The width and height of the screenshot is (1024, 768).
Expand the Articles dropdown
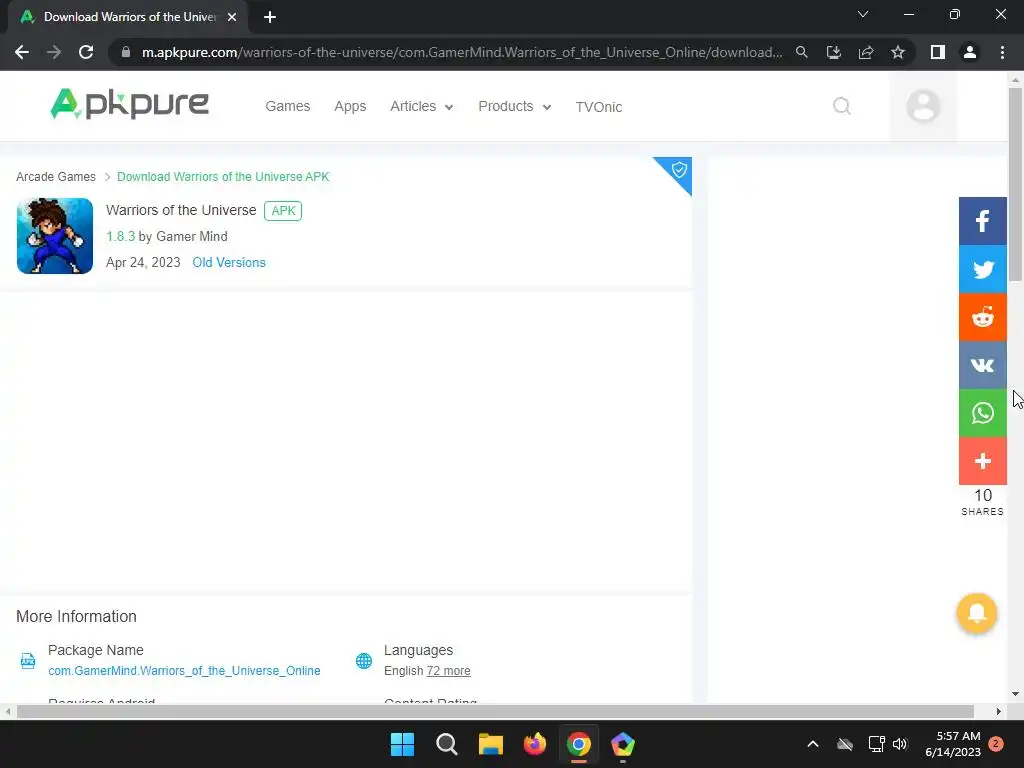[421, 106]
